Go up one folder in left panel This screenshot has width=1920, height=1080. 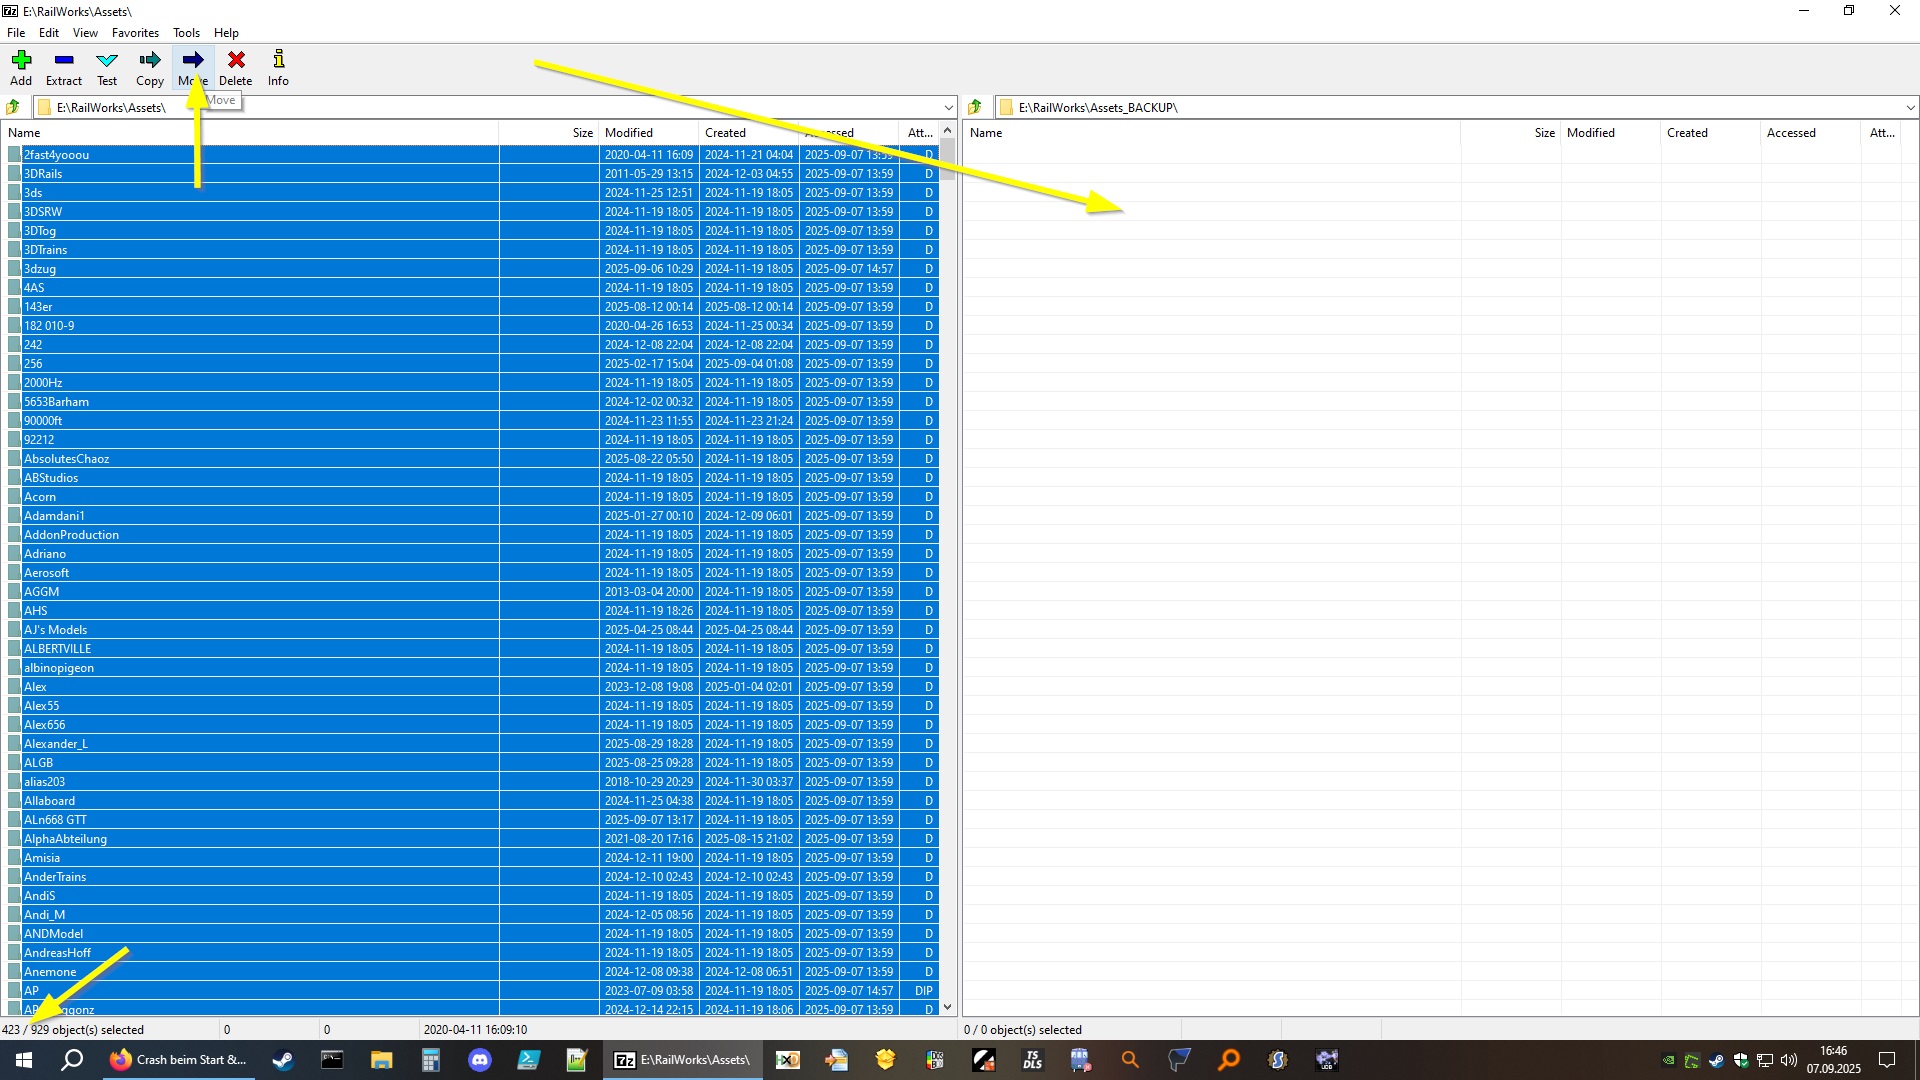(x=13, y=107)
